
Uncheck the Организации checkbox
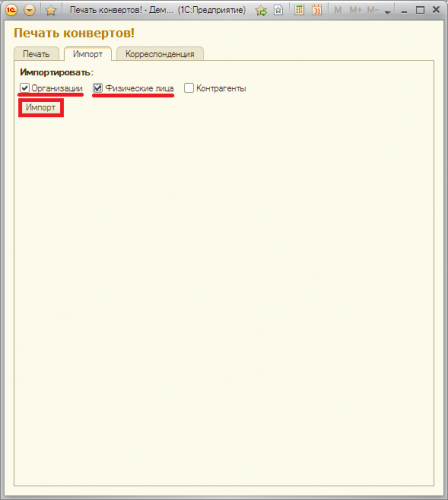(x=25, y=88)
